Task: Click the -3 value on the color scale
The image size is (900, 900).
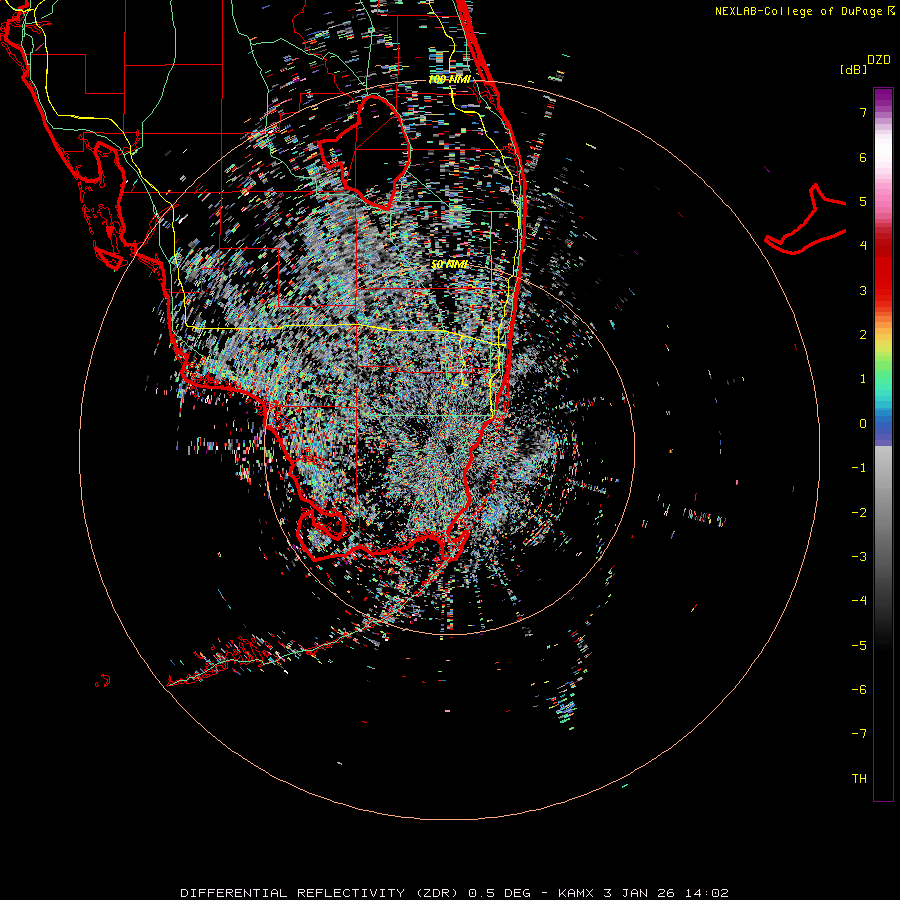Action: coord(859,557)
